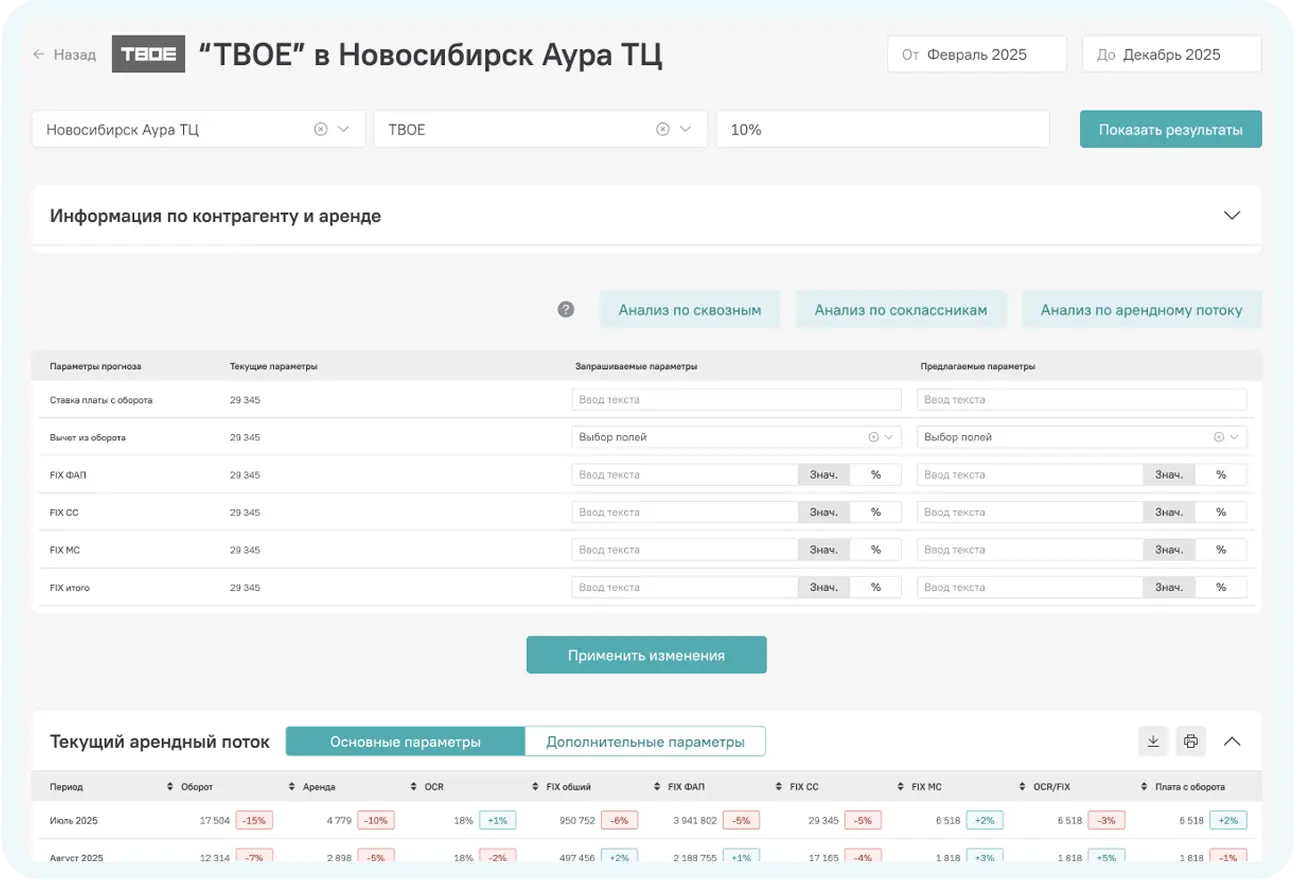
Task: Go back using the Назад link
Action: [x=65, y=55]
